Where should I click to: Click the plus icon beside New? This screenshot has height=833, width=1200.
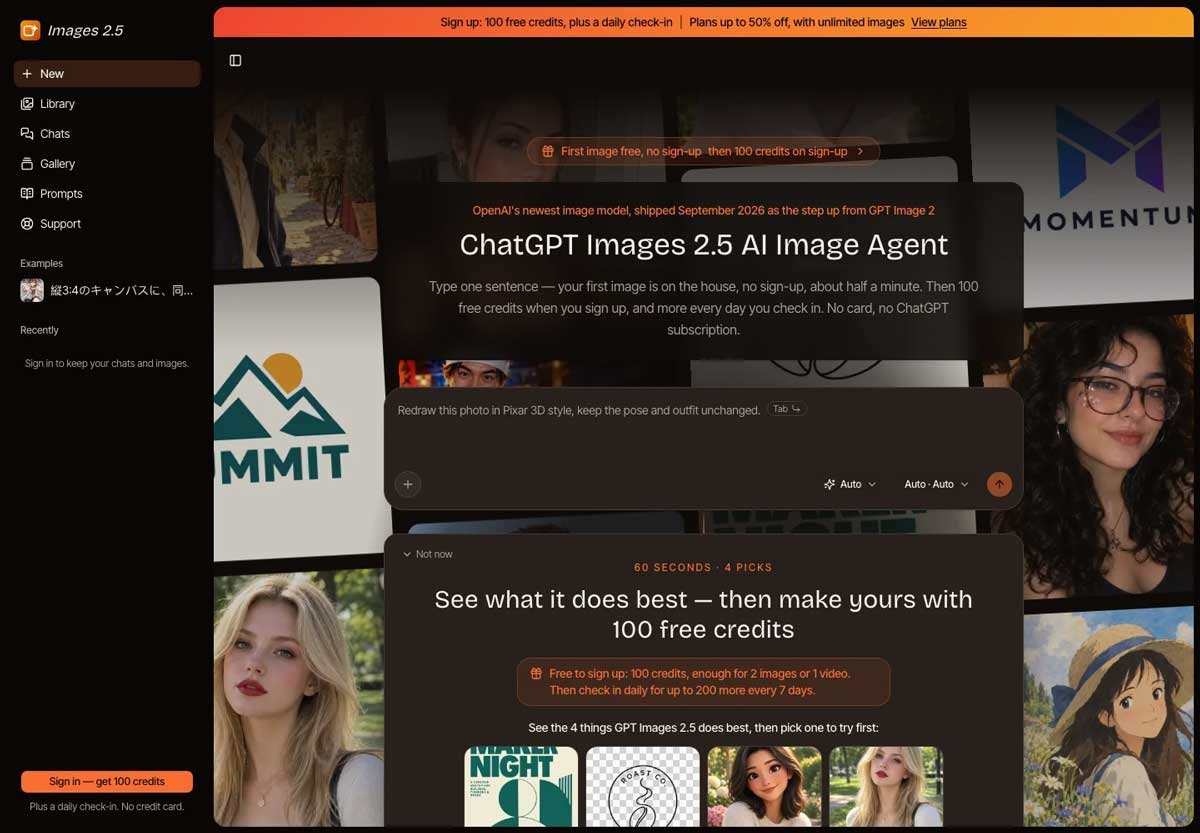tap(27, 74)
